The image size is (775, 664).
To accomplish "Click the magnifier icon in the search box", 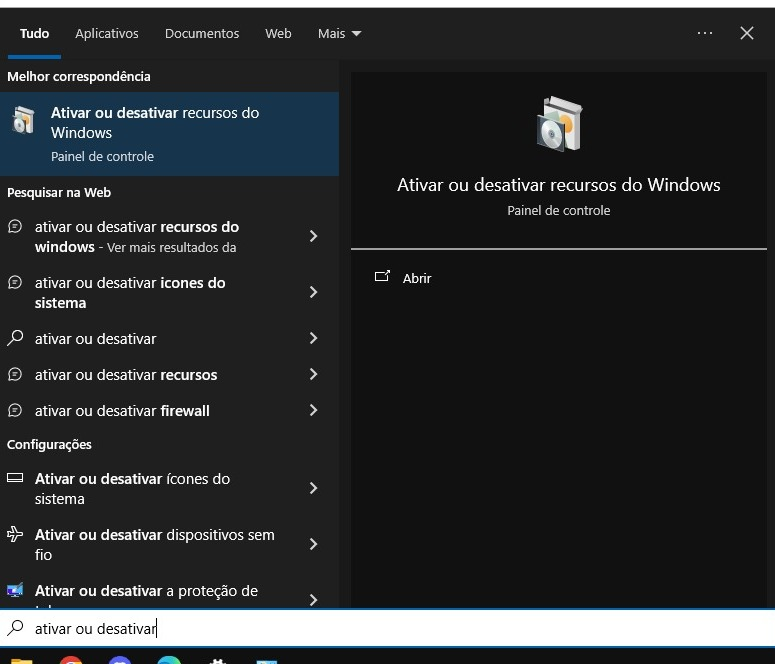I will click(15, 628).
